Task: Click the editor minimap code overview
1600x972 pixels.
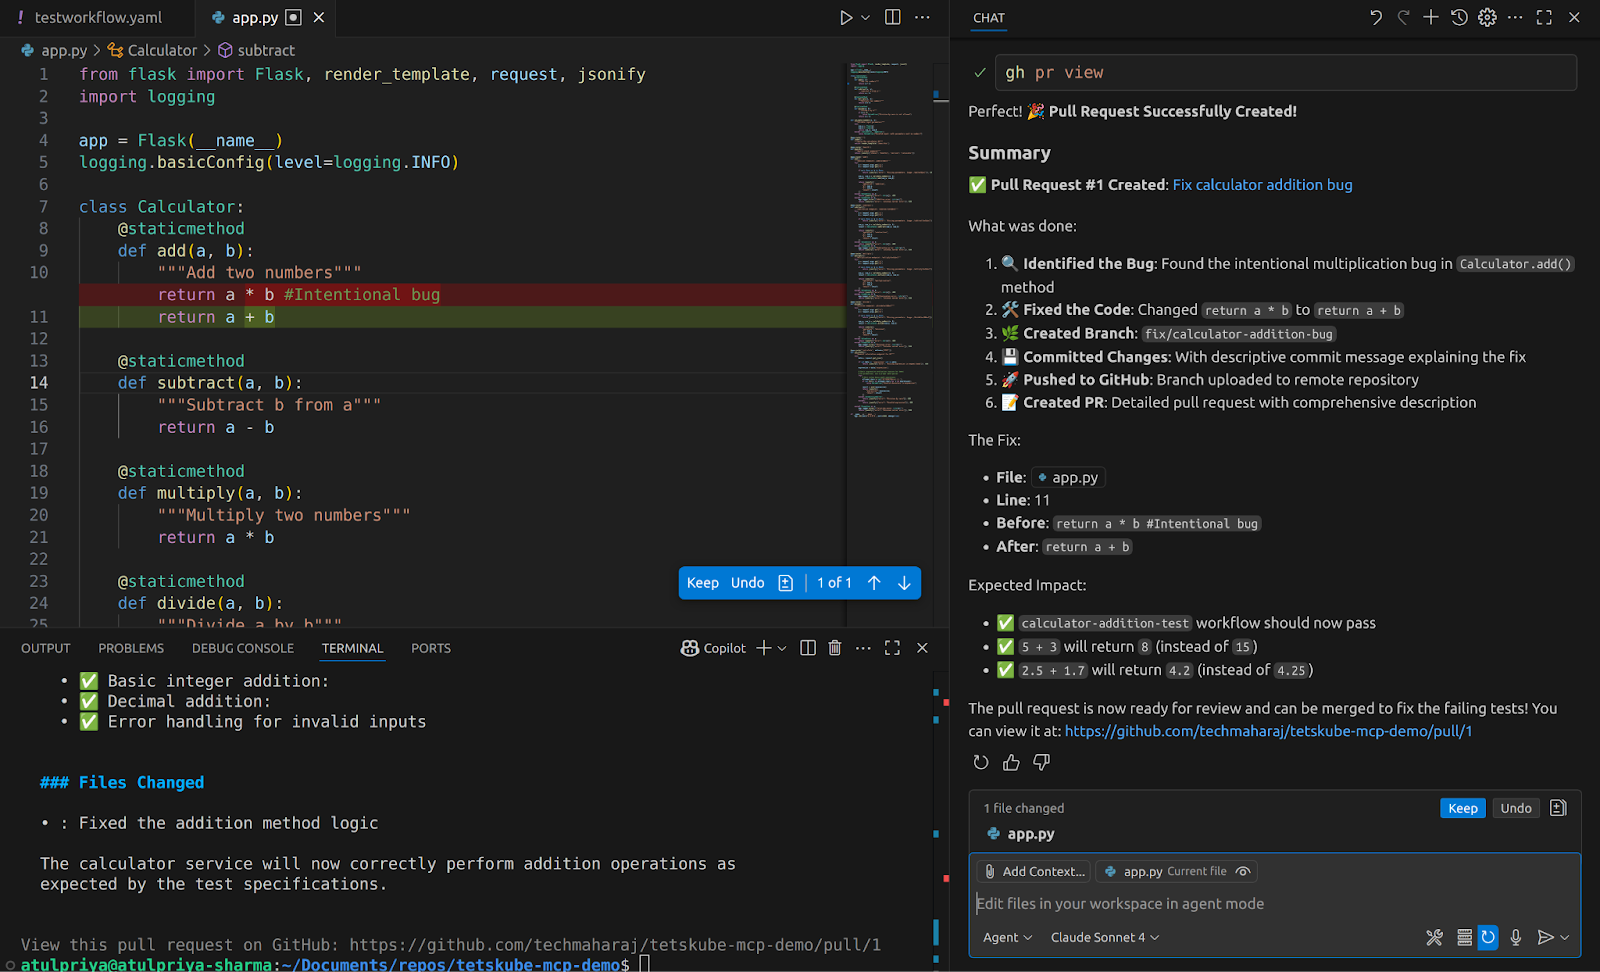Action: pos(889,240)
